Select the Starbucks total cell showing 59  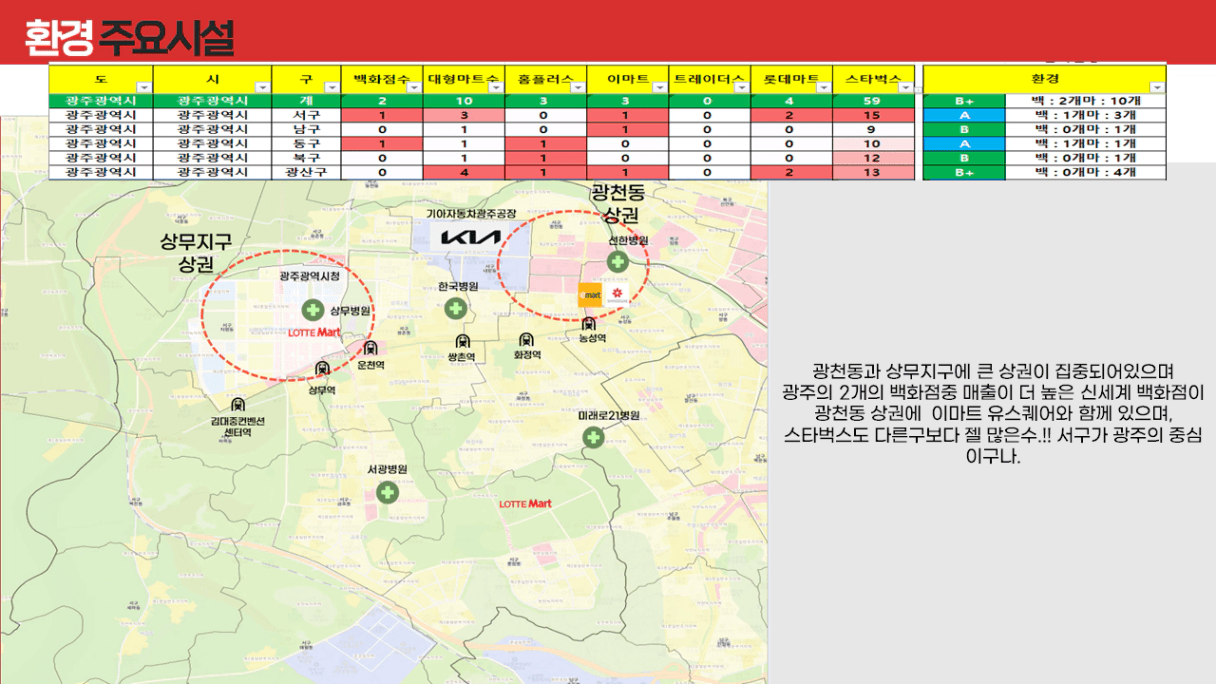tap(872, 101)
